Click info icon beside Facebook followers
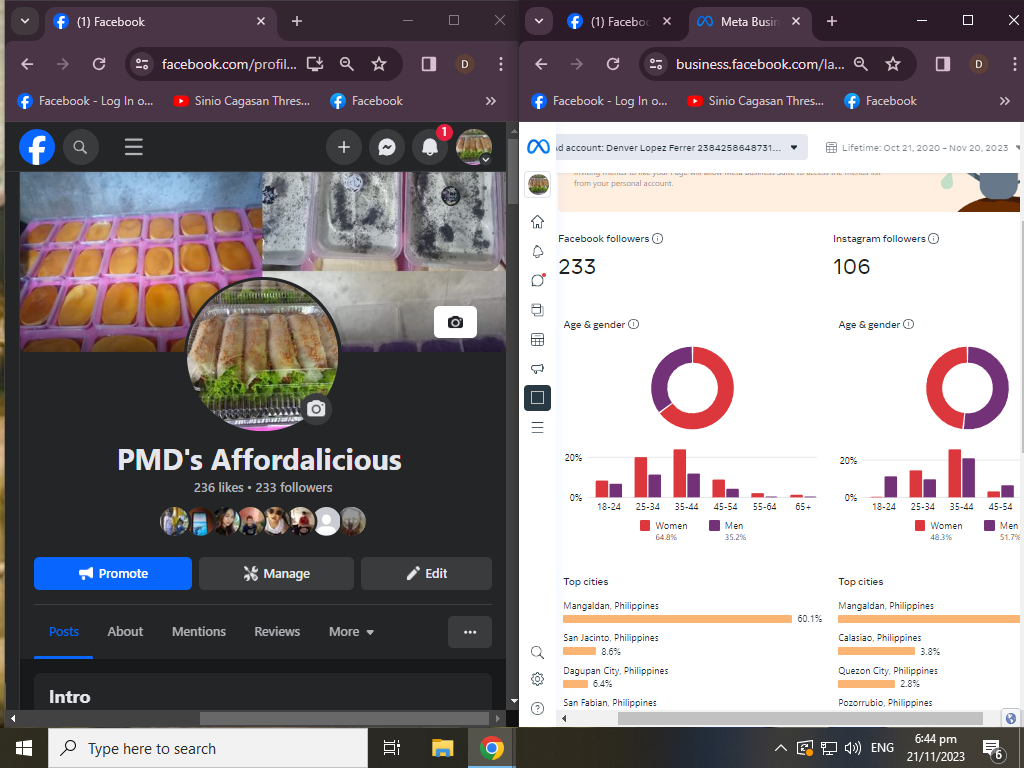 point(658,239)
